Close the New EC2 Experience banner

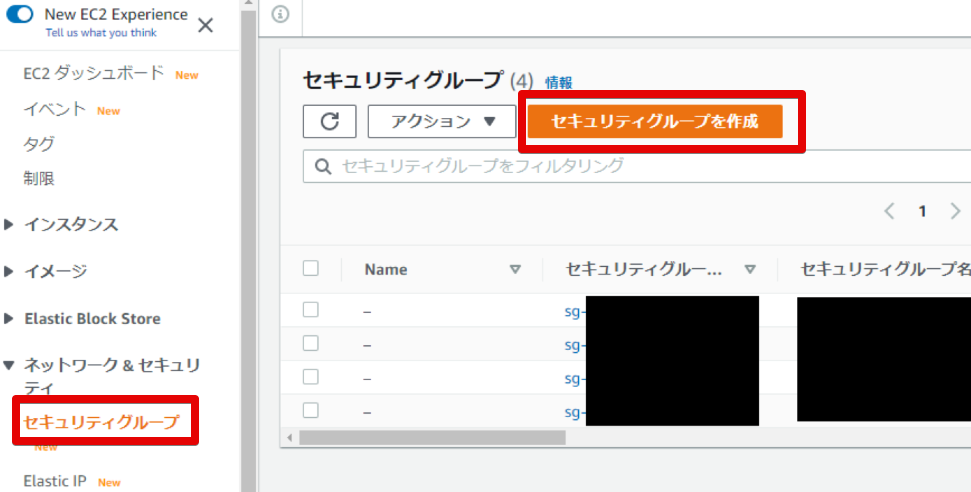pos(205,25)
